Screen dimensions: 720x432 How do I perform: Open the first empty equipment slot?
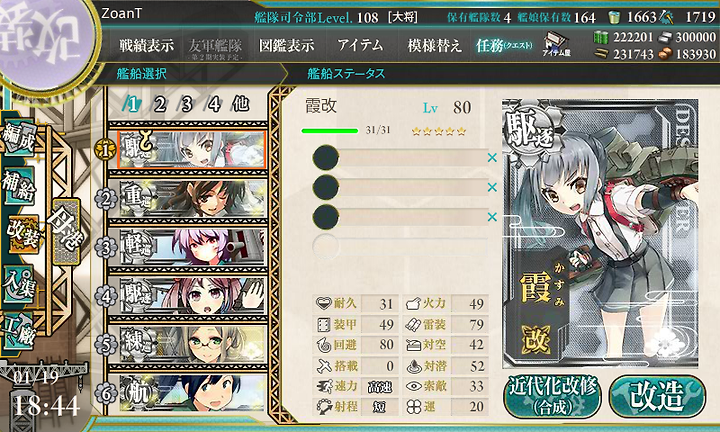coord(399,157)
